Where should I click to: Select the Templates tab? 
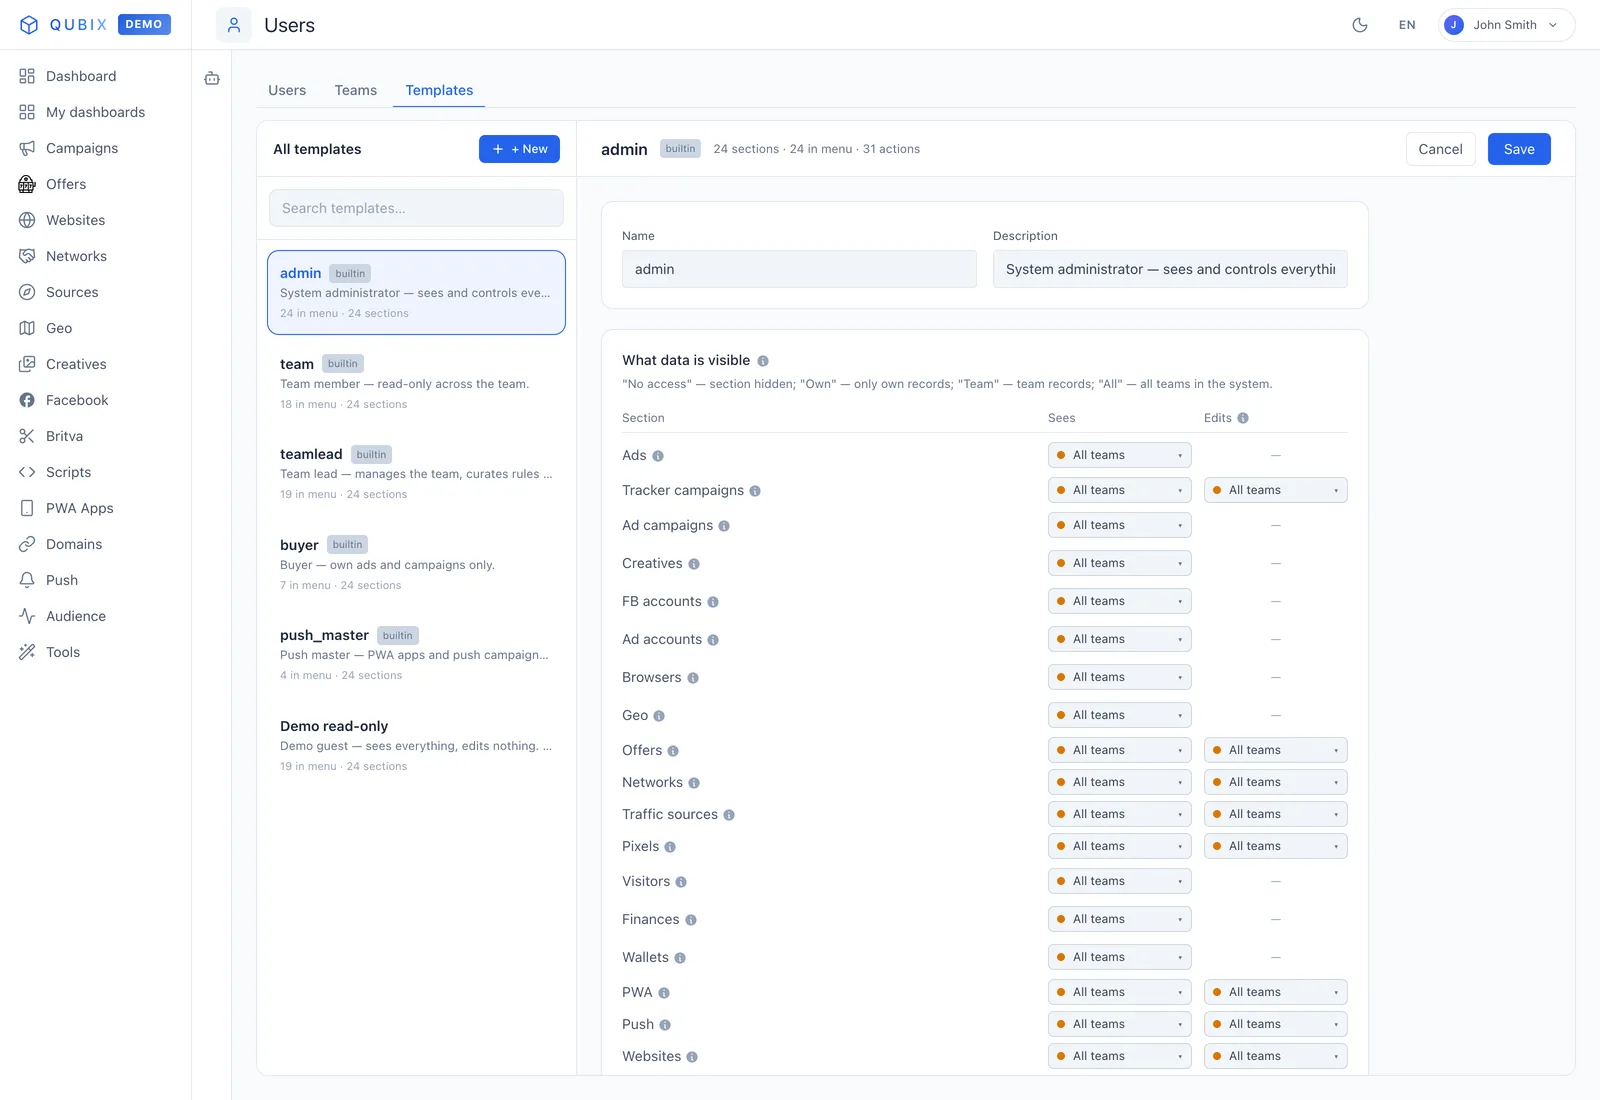click(x=439, y=90)
